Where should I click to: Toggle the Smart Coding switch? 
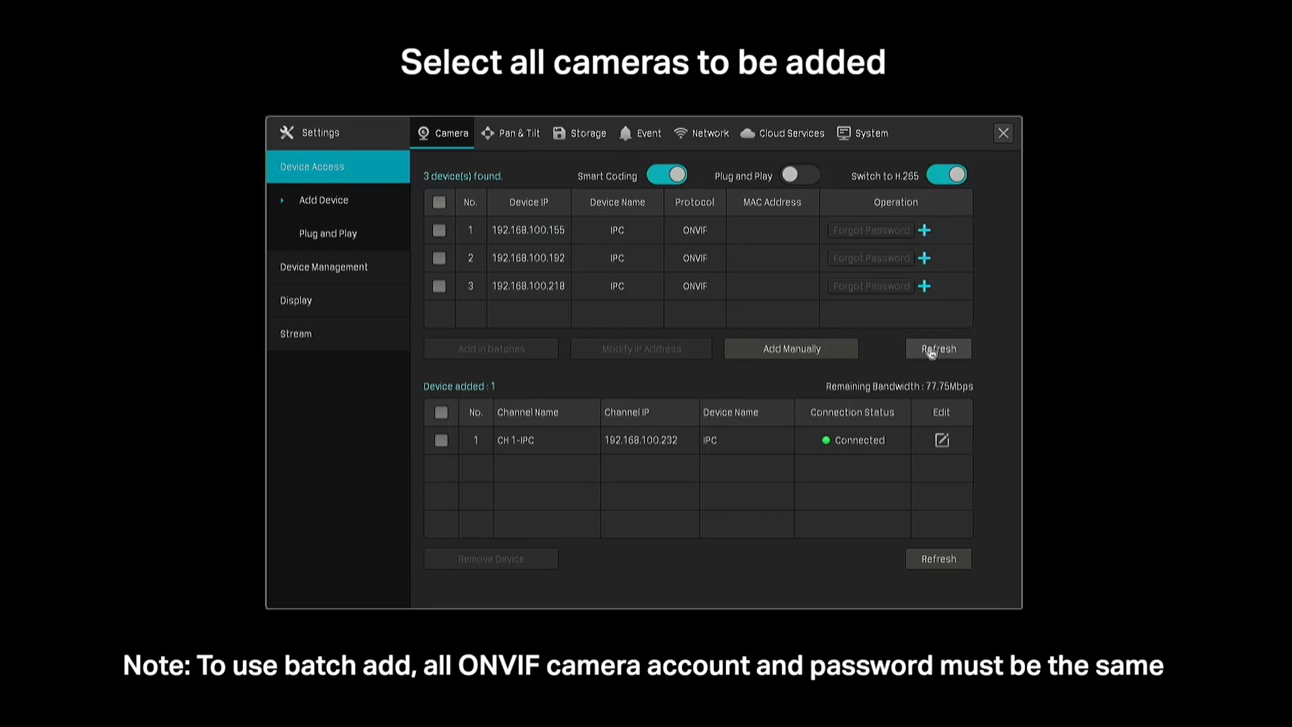[x=667, y=175]
